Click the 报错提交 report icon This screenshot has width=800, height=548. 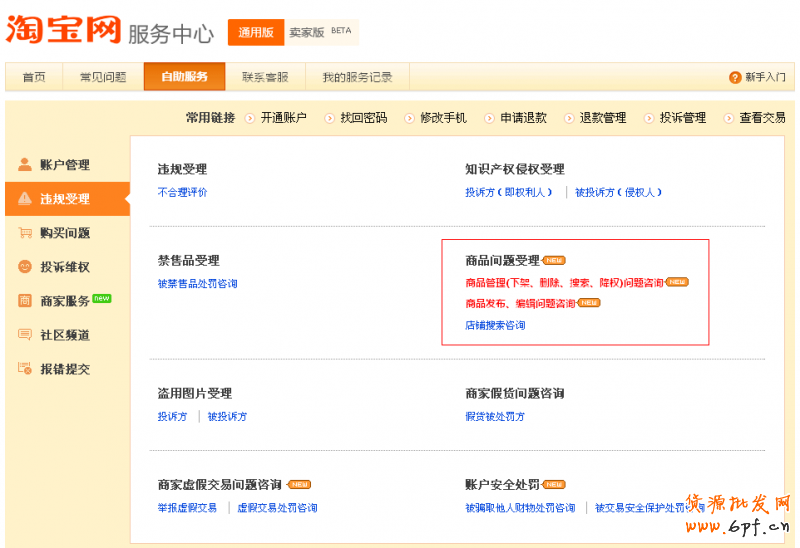click(24, 368)
